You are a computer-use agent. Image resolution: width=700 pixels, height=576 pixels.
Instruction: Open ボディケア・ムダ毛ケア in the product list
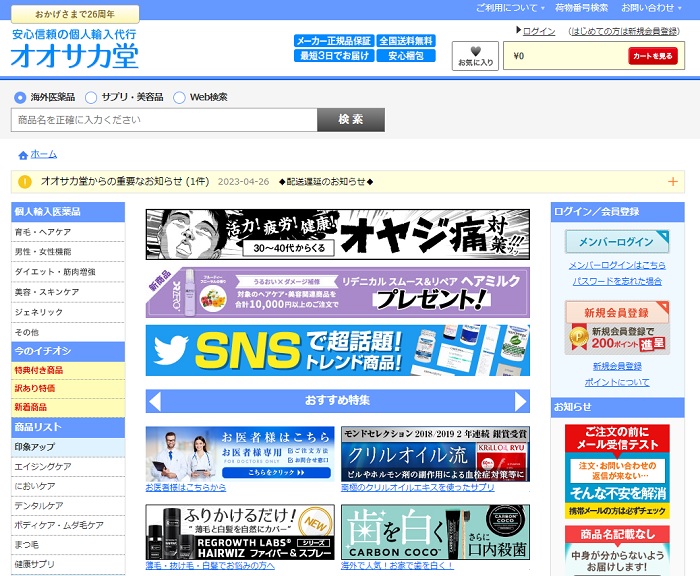(68, 526)
